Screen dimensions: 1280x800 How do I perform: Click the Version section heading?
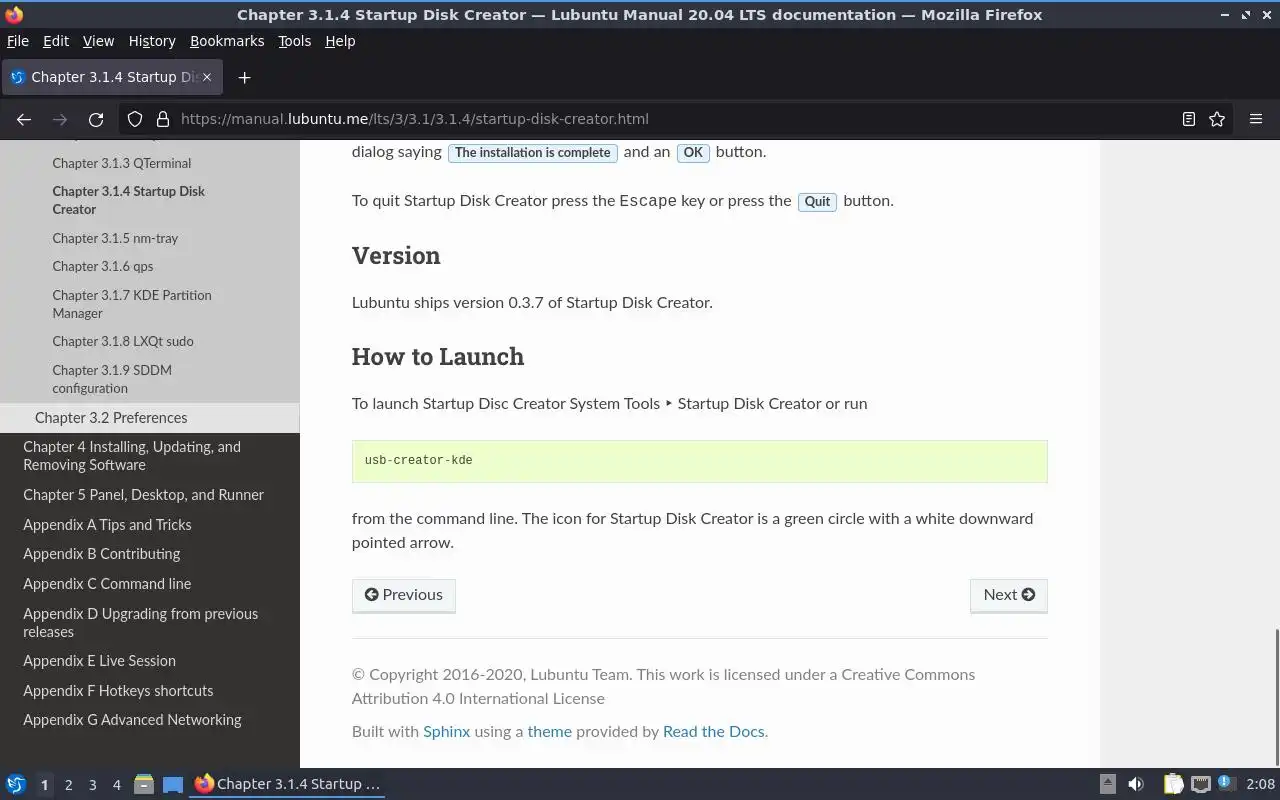coord(396,256)
